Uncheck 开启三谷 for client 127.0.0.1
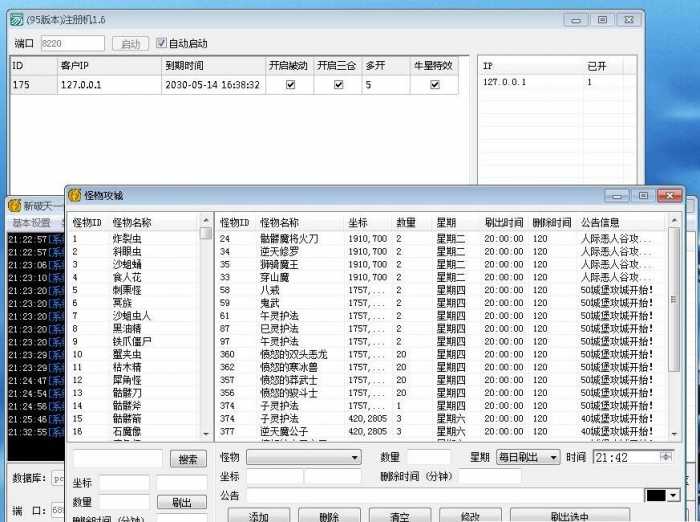 coord(338,85)
